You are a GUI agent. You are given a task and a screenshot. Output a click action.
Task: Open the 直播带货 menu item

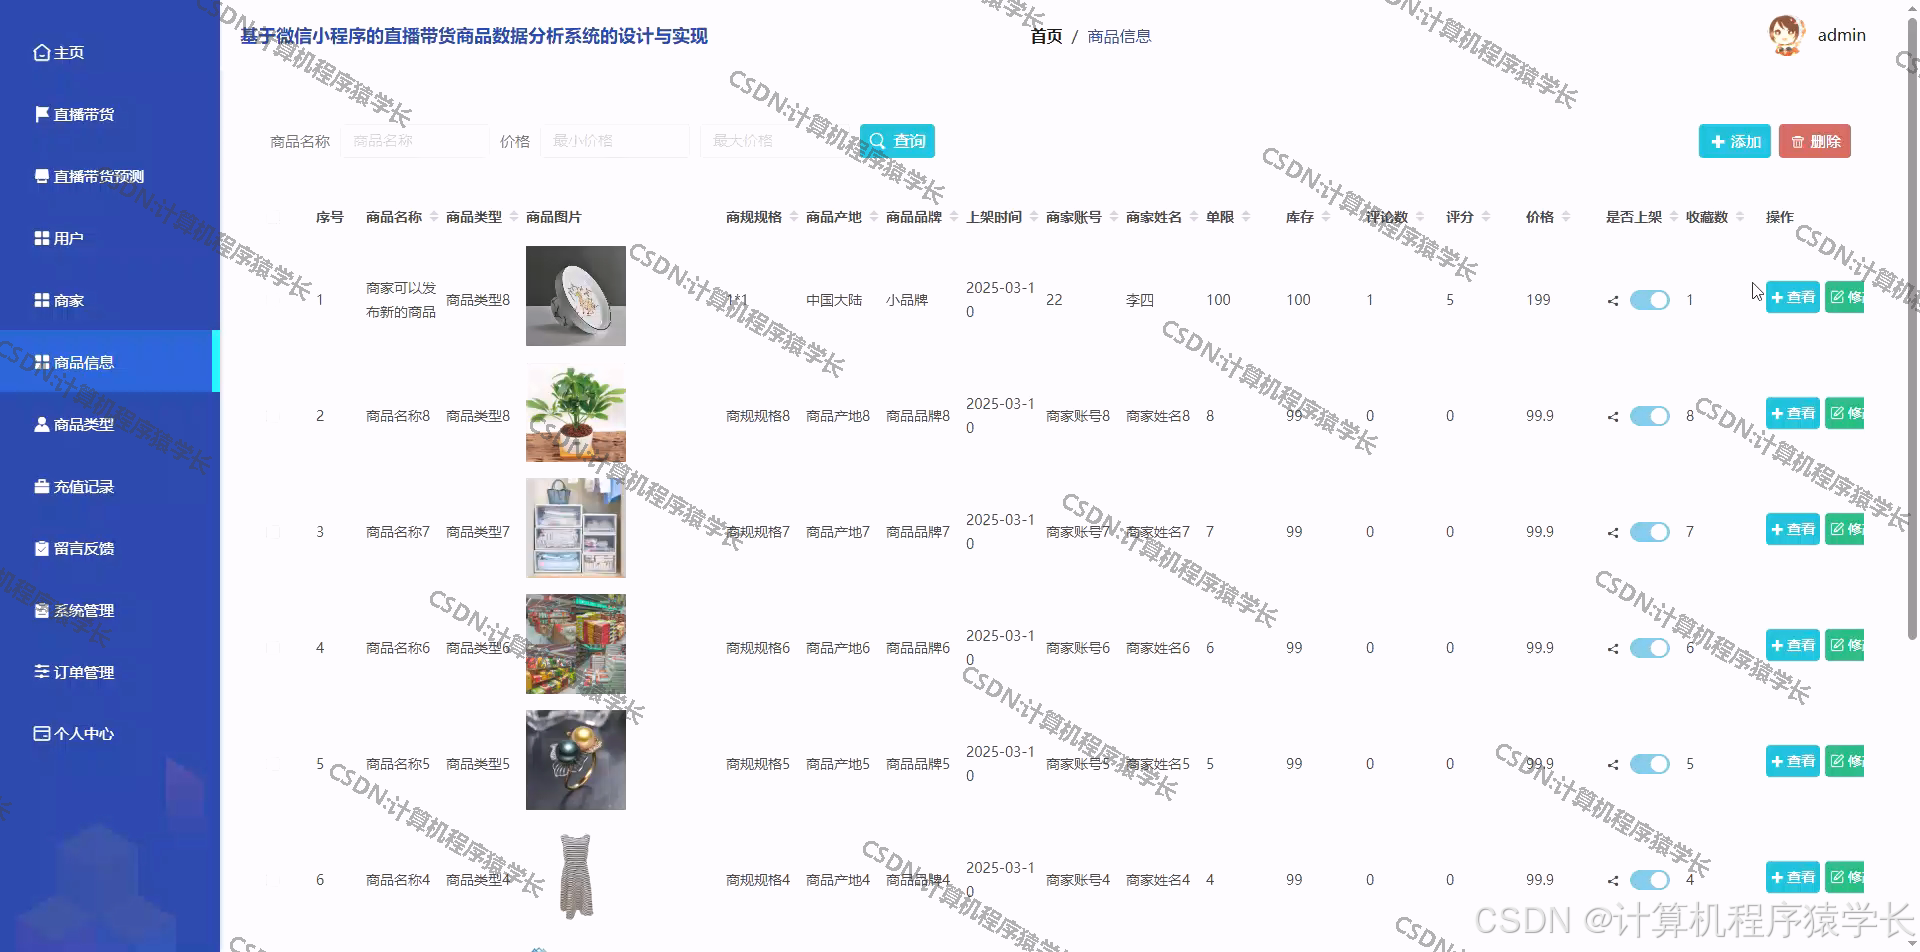[73, 115]
